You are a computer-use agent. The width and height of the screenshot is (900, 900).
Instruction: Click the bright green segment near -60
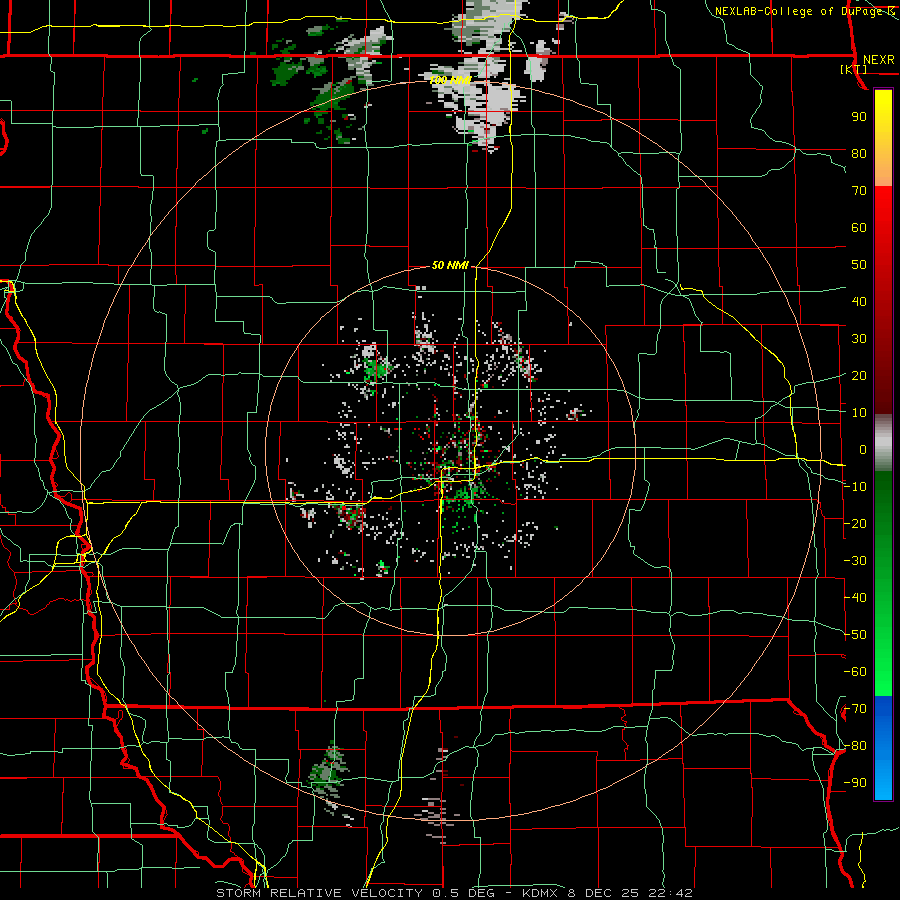tap(883, 672)
